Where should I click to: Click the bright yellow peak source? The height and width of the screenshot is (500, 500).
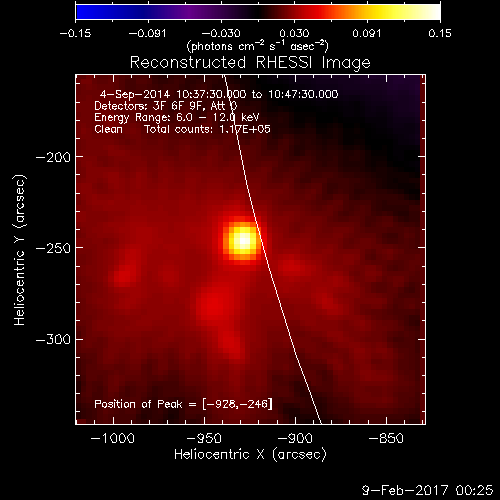coord(243,241)
